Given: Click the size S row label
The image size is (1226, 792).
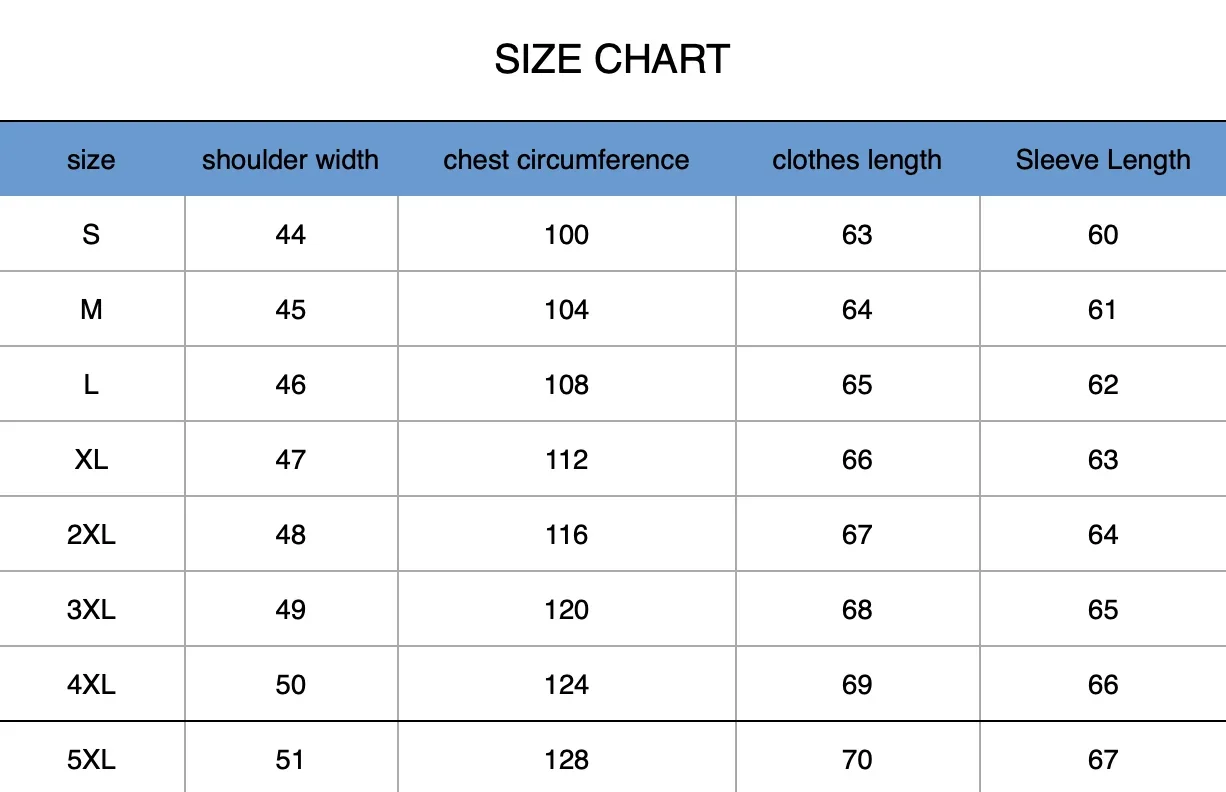Looking at the screenshot, I should click(91, 234).
